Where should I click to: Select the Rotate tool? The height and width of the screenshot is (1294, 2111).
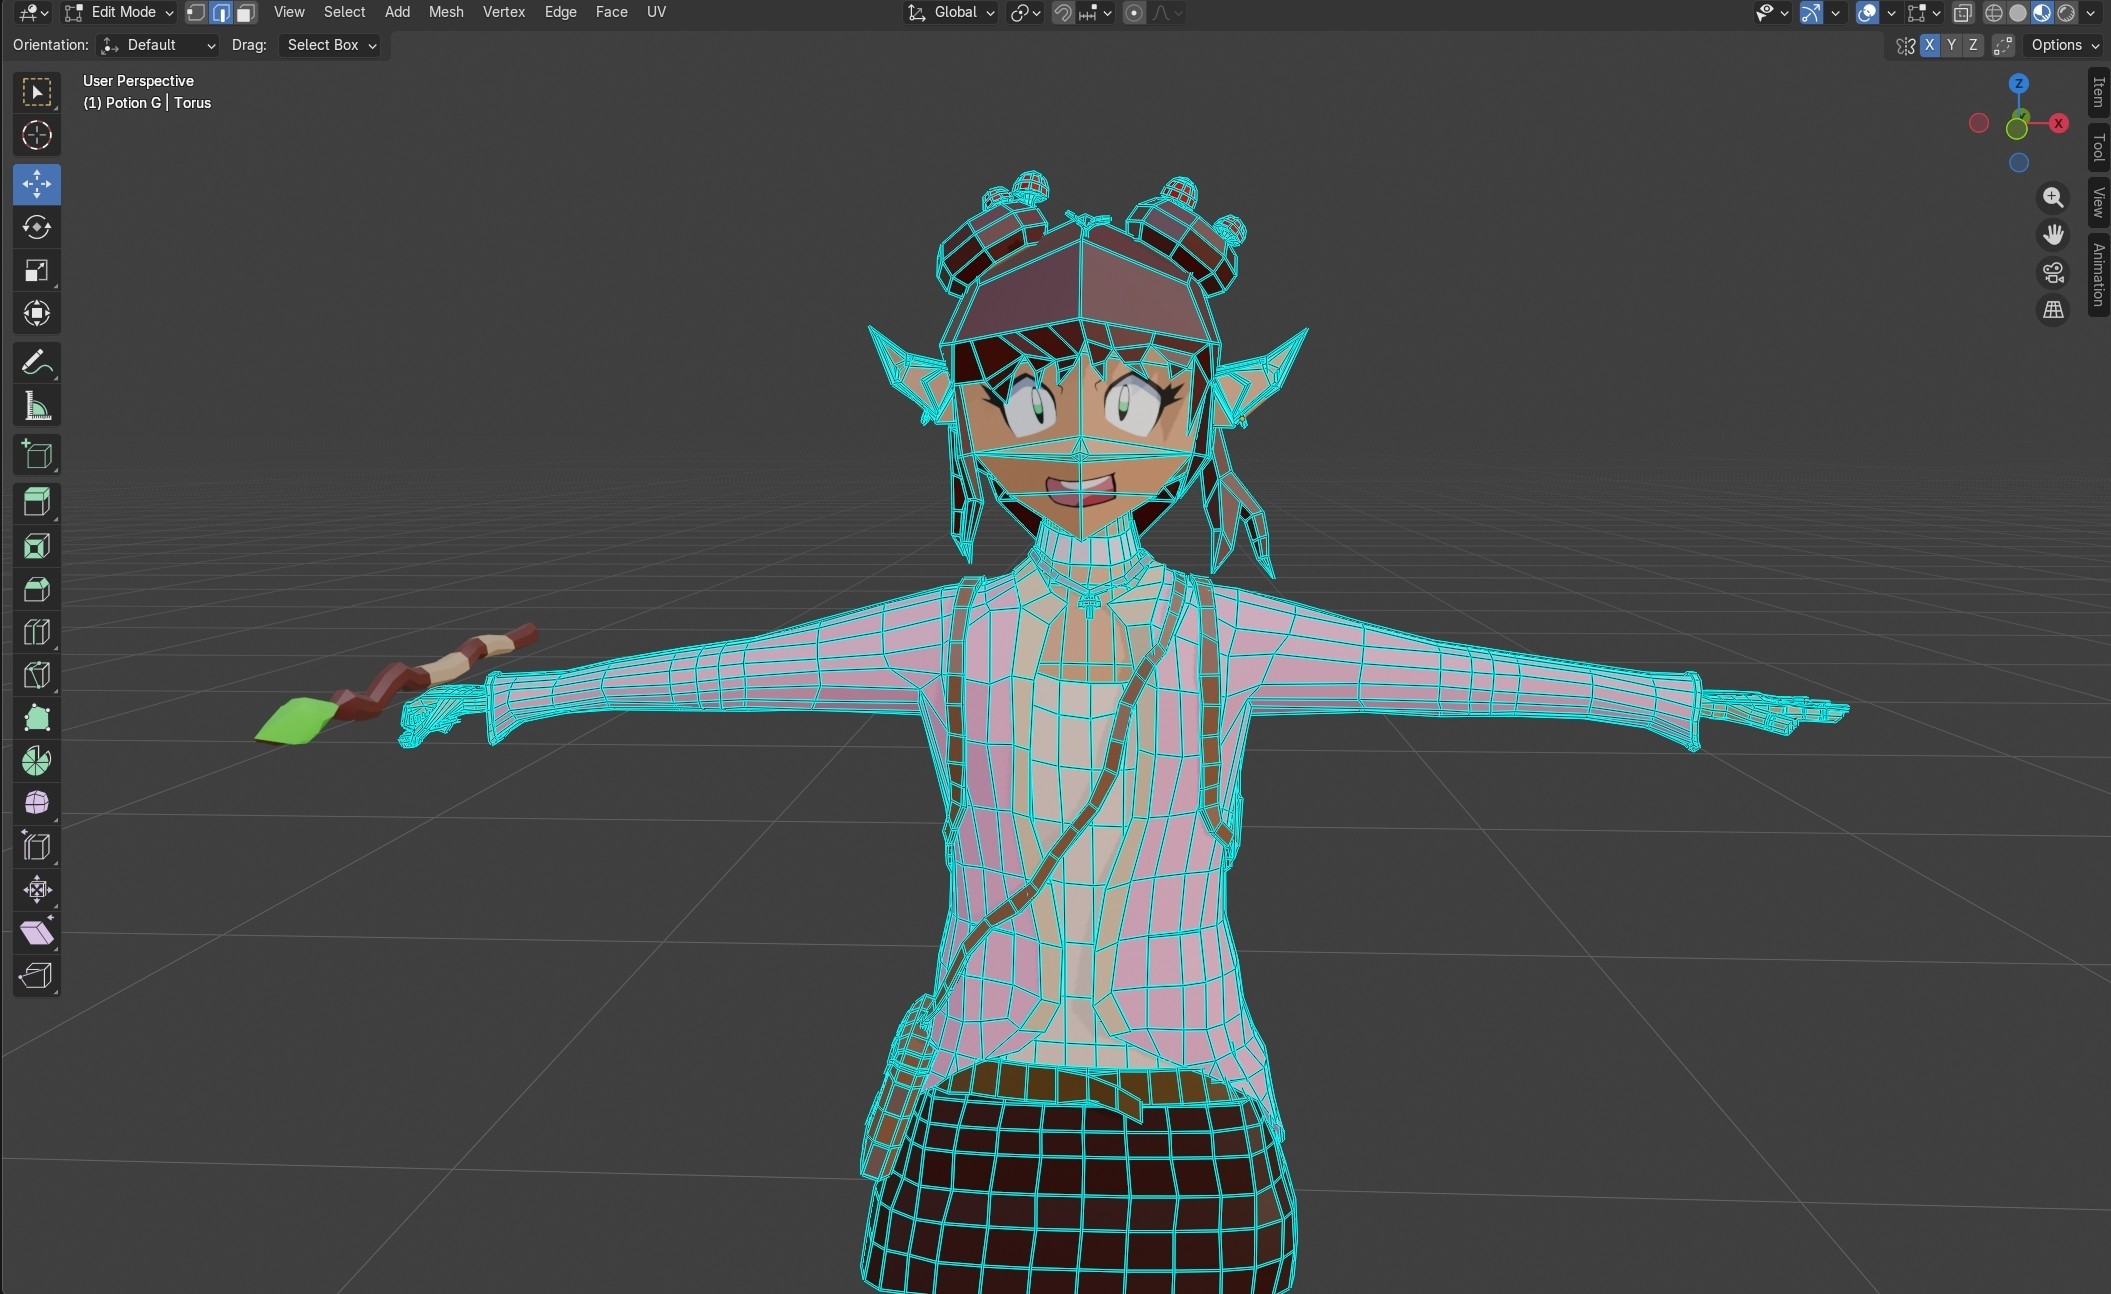click(x=37, y=227)
